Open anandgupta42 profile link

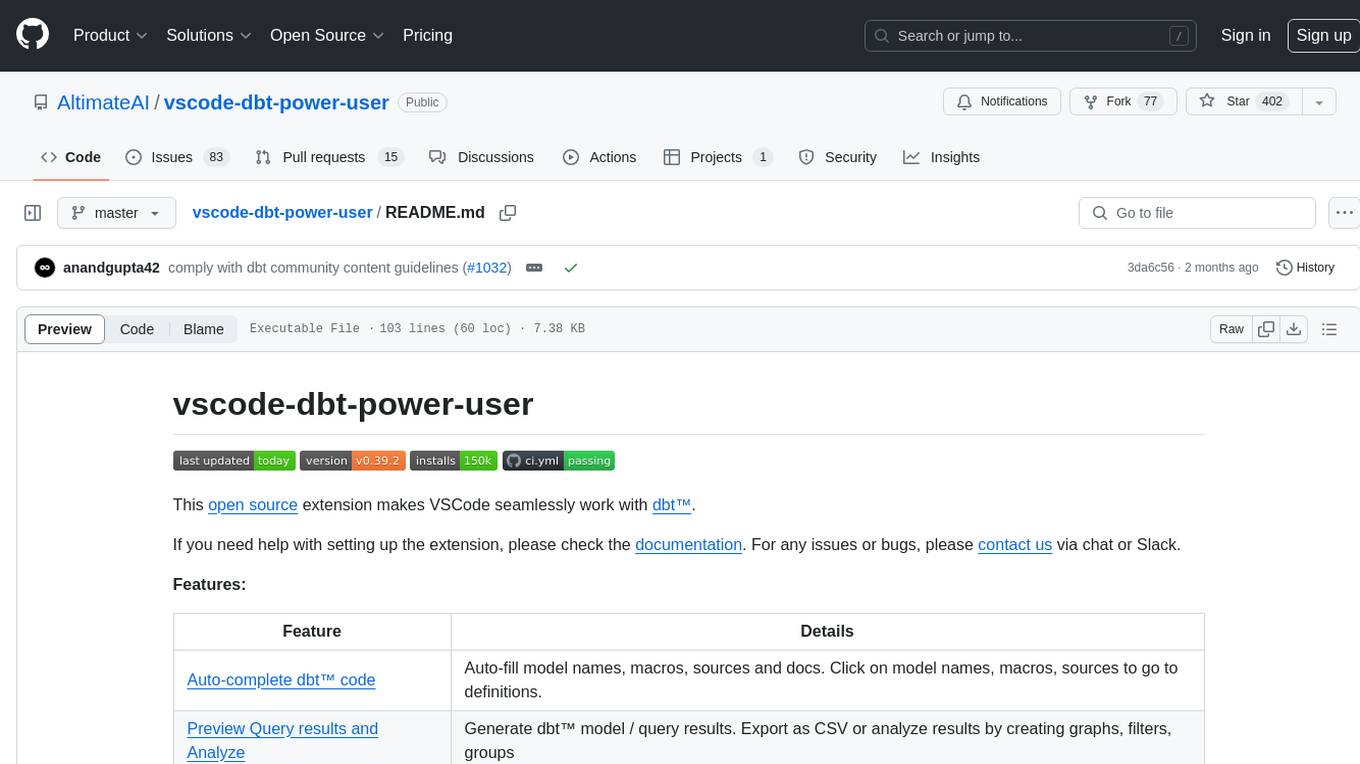(111, 268)
